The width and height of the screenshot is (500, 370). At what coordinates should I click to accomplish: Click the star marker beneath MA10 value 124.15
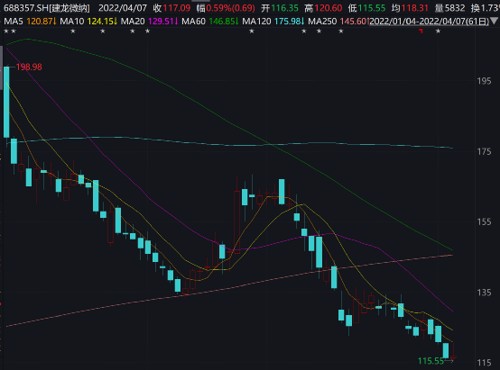(x=103, y=31)
